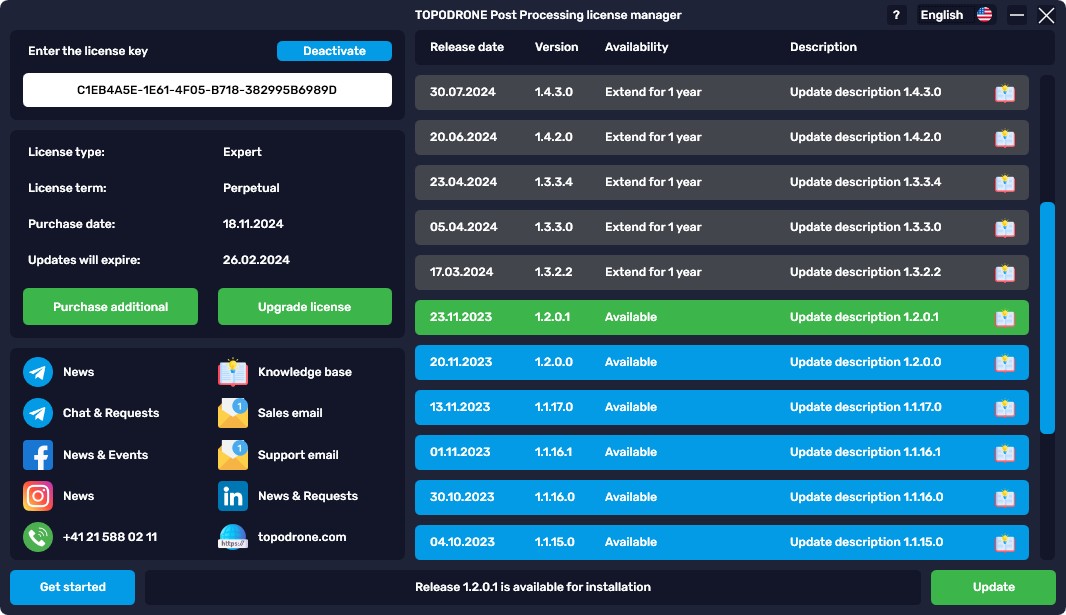Screen dimensions: 1066x615
Task: Click the 'Chat & Requests' label
Action: pos(111,413)
